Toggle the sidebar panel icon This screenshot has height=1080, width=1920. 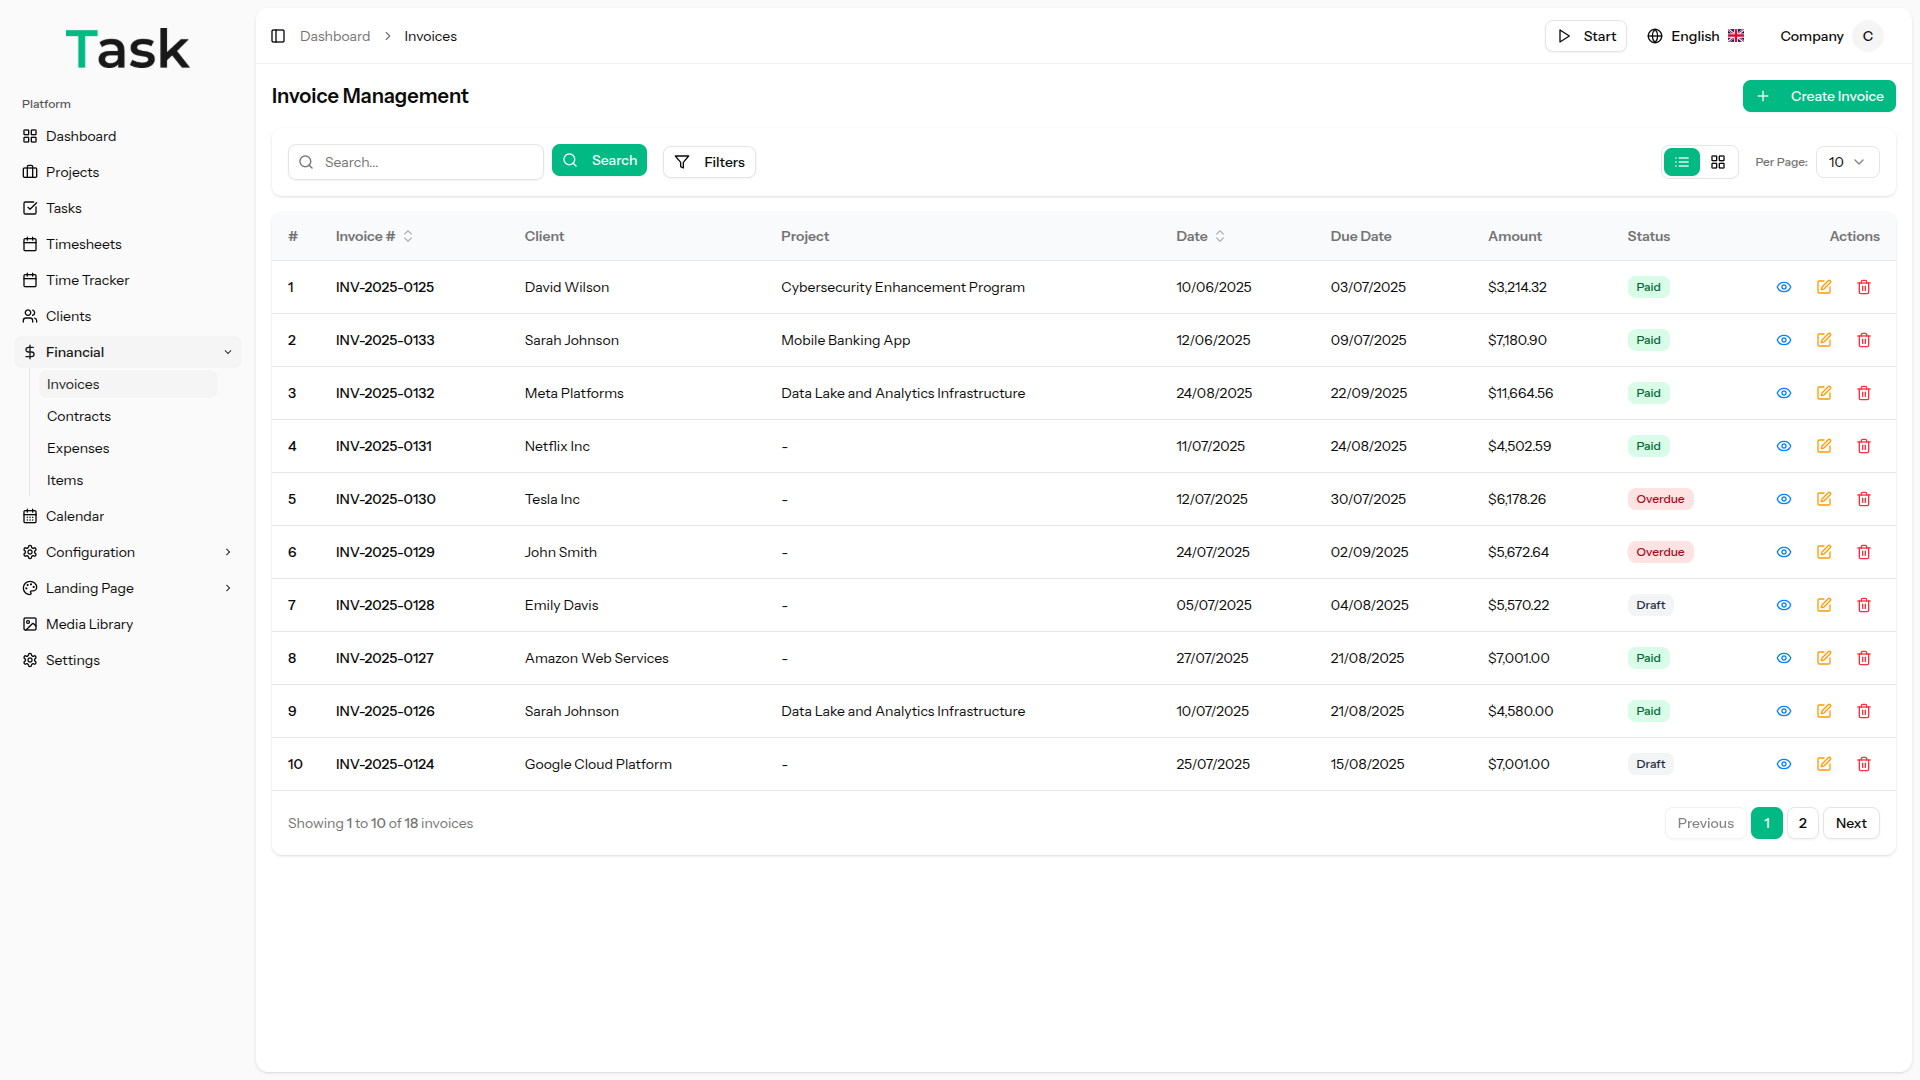[x=278, y=36]
